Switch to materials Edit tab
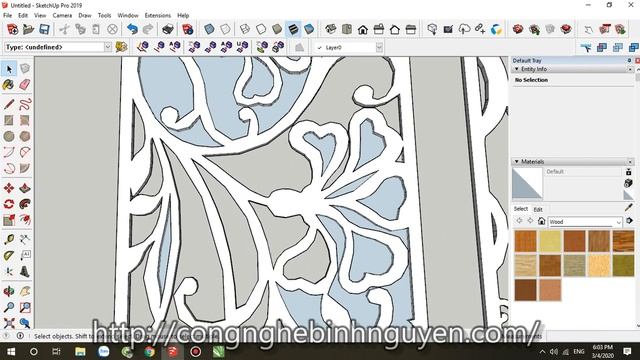The height and width of the screenshot is (360, 640). pyautogui.click(x=538, y=209)
